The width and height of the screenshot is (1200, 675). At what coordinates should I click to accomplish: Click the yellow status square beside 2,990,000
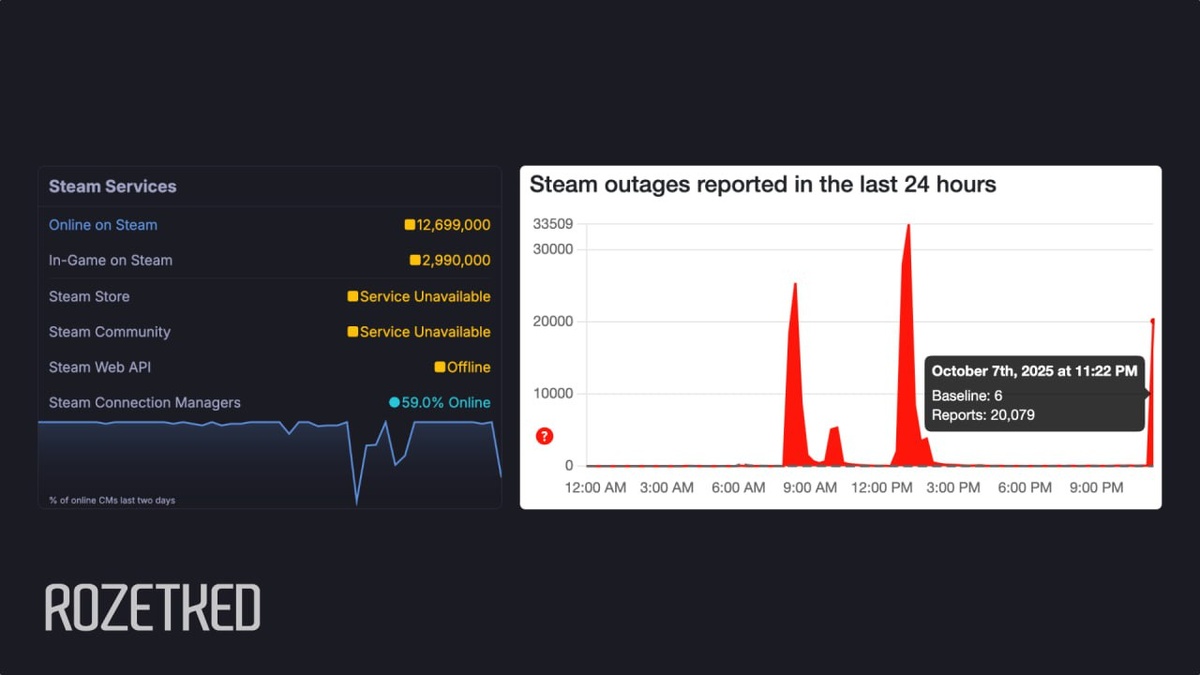click(x=415, y=260)
